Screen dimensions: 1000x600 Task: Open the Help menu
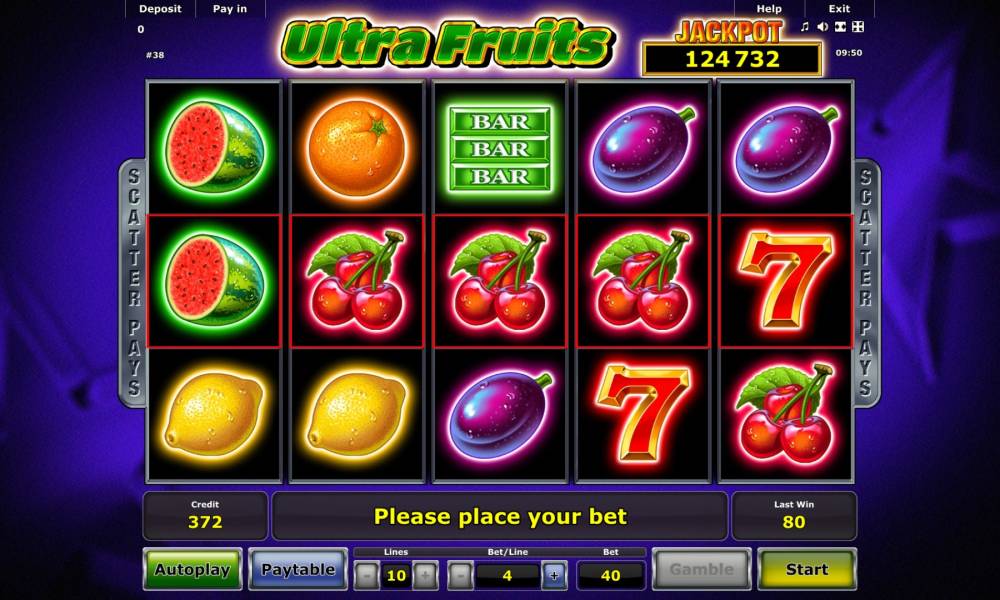[x=769, y=9]
